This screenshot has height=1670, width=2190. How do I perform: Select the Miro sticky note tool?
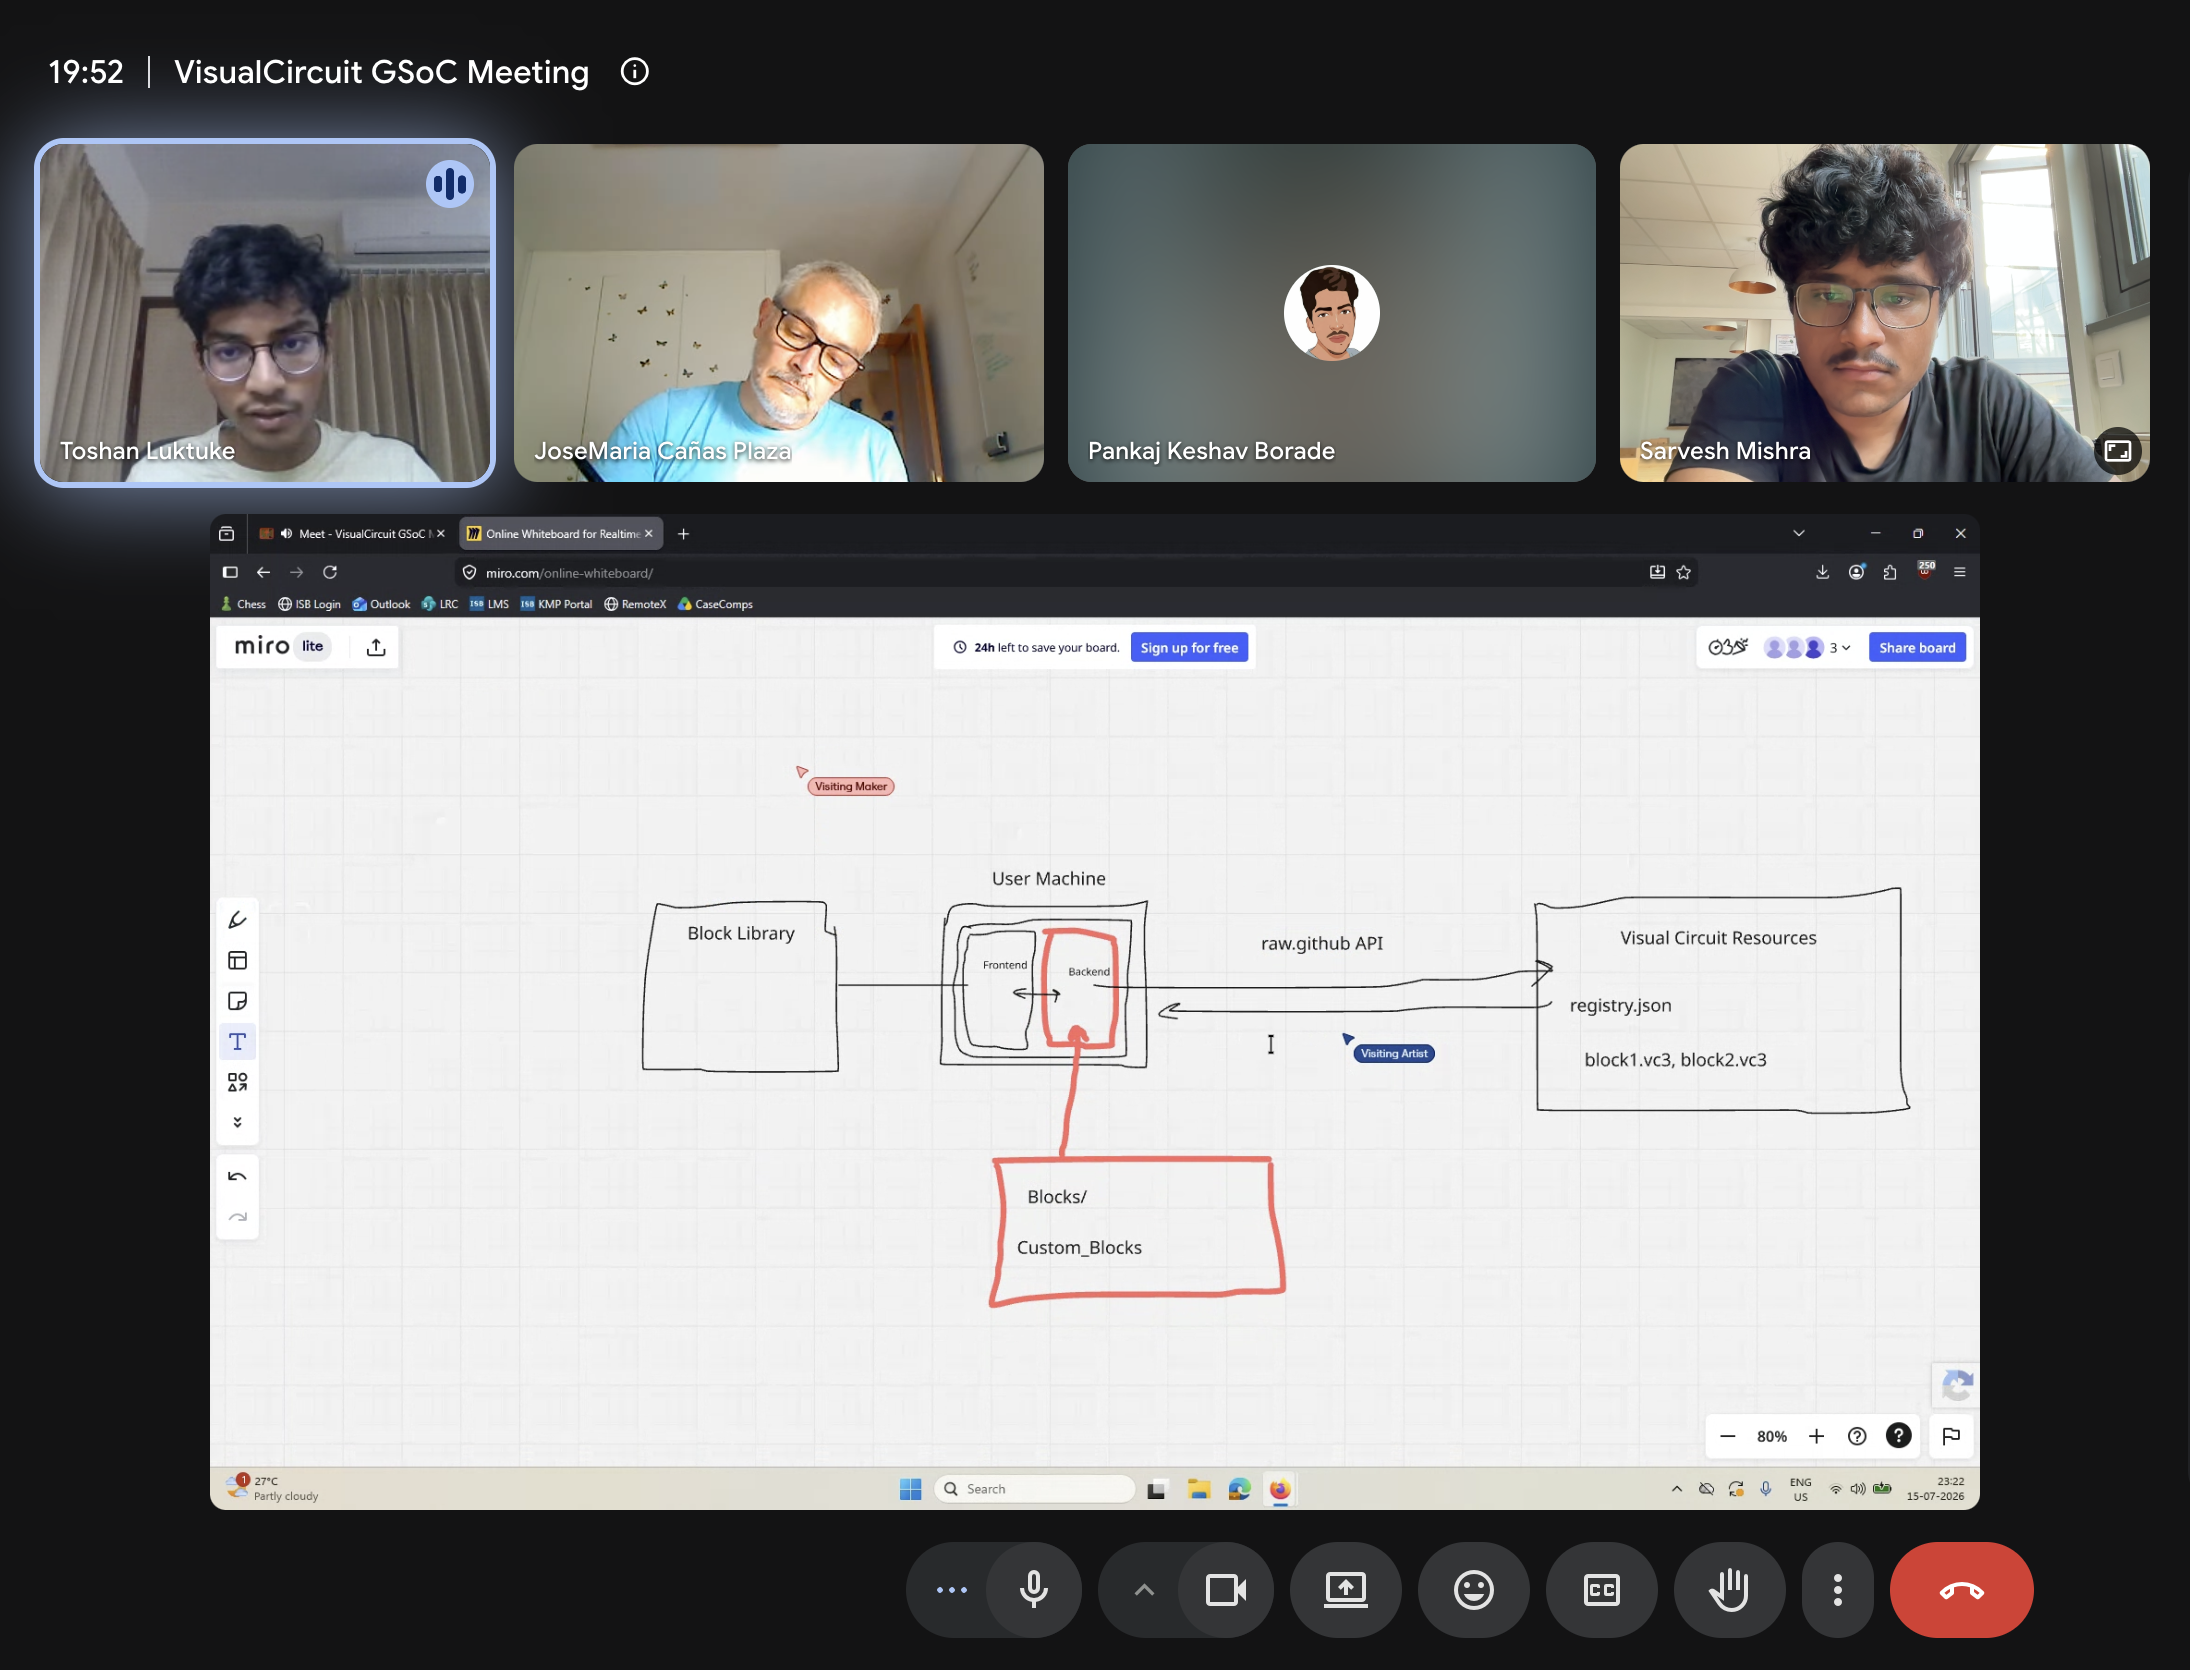click(x=237, y=1001)
